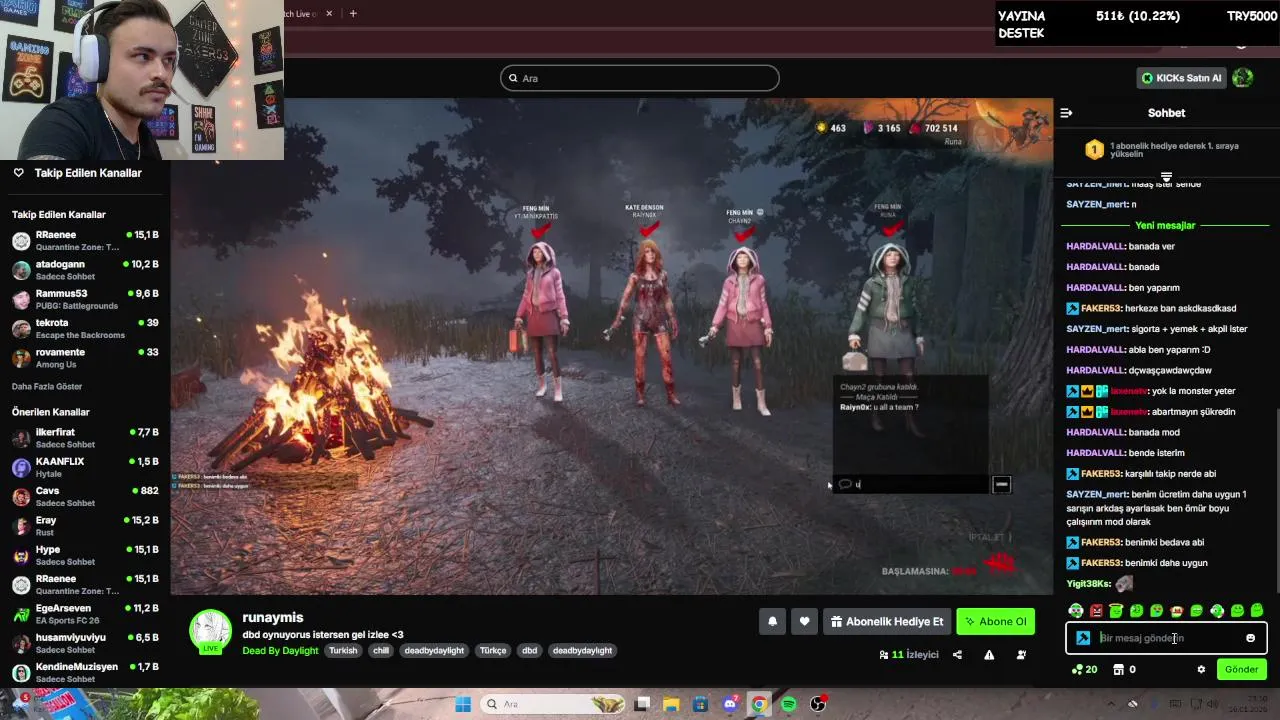Expand the gift leaderboard chevron below banner
Screen dimensions: 1280x720
click(x=1166, y=177)
